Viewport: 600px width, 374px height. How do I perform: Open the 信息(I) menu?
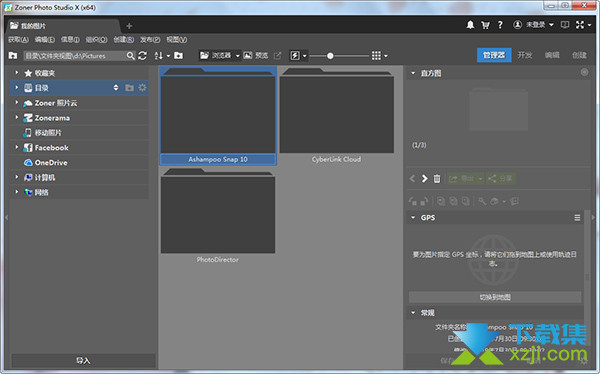pos(70,39)
